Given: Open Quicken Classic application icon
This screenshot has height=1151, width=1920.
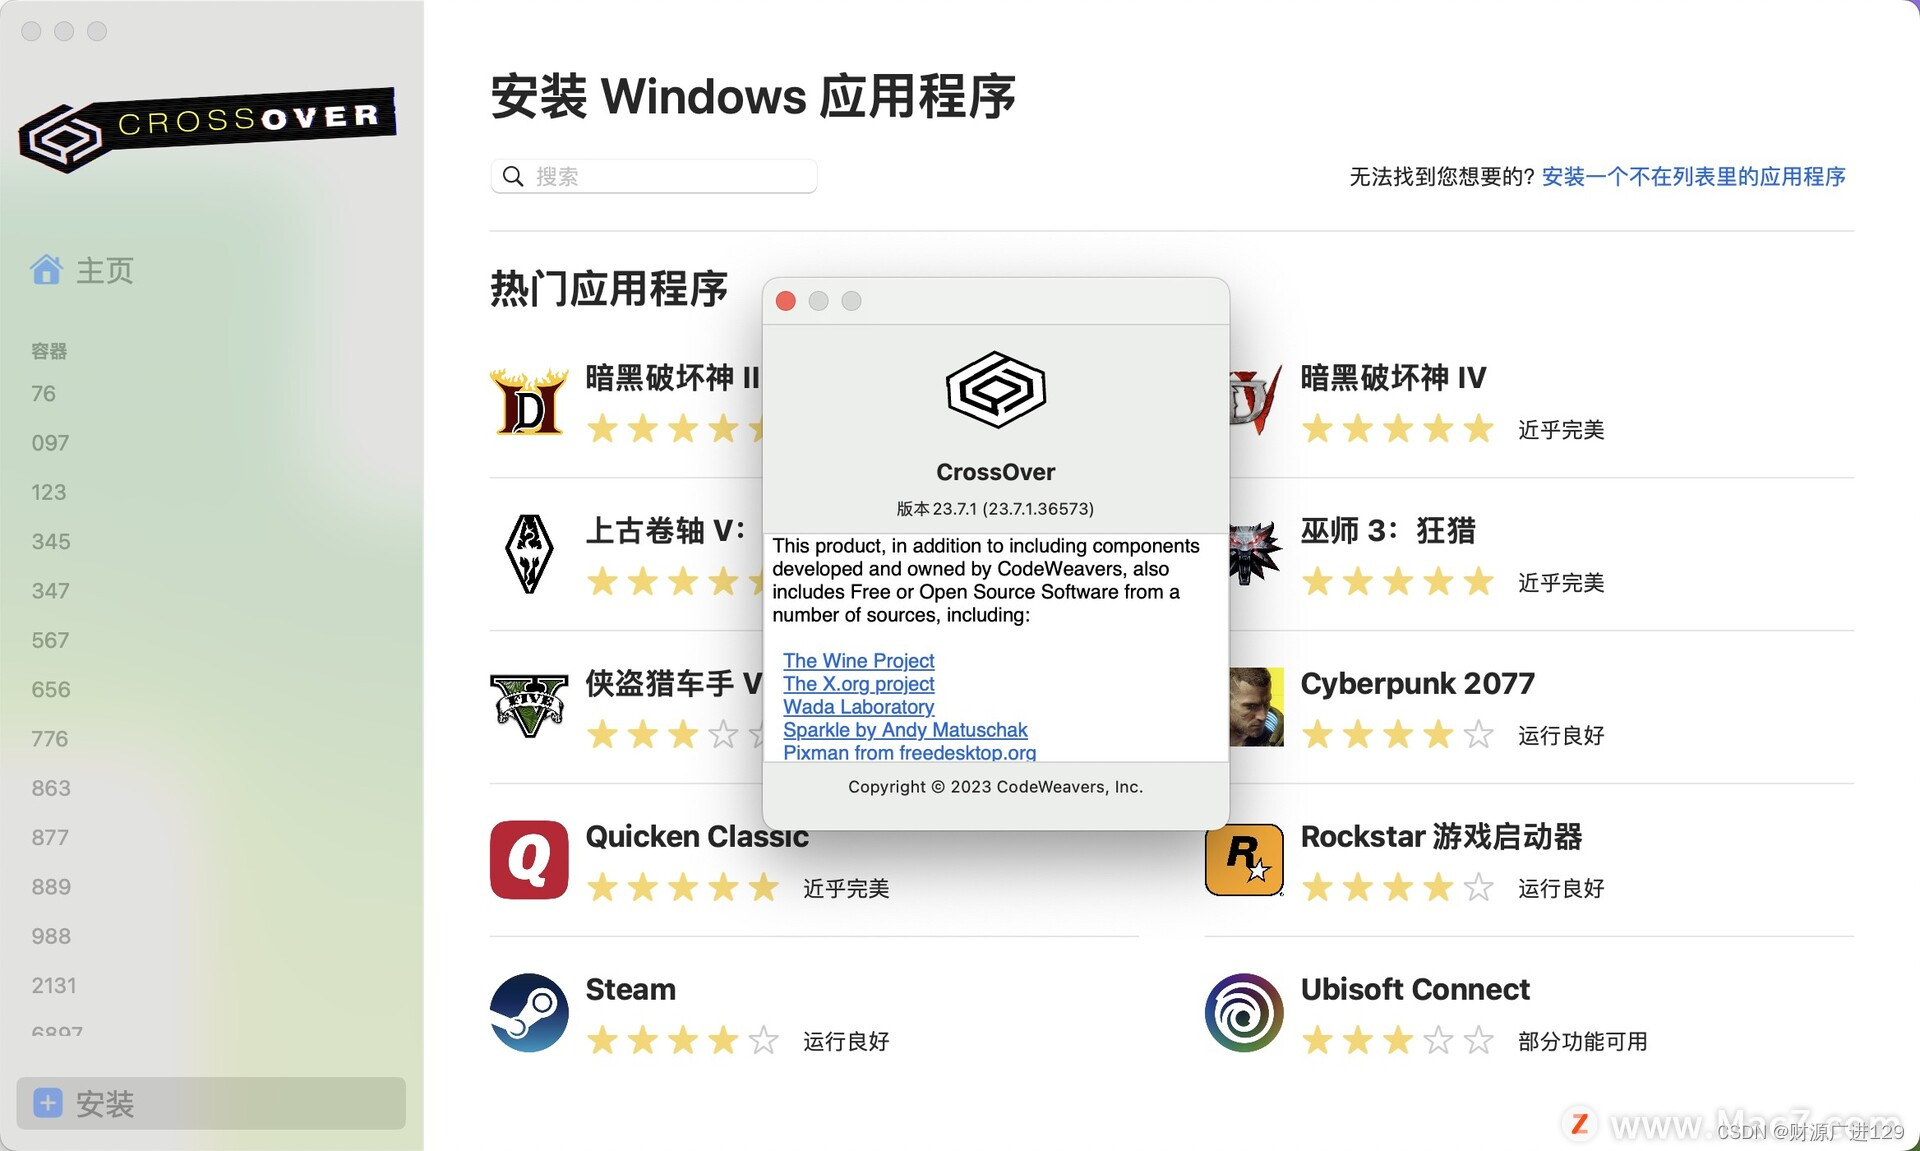Looking at the screenshot, I should pyautogui.click(x=529, y=859).
